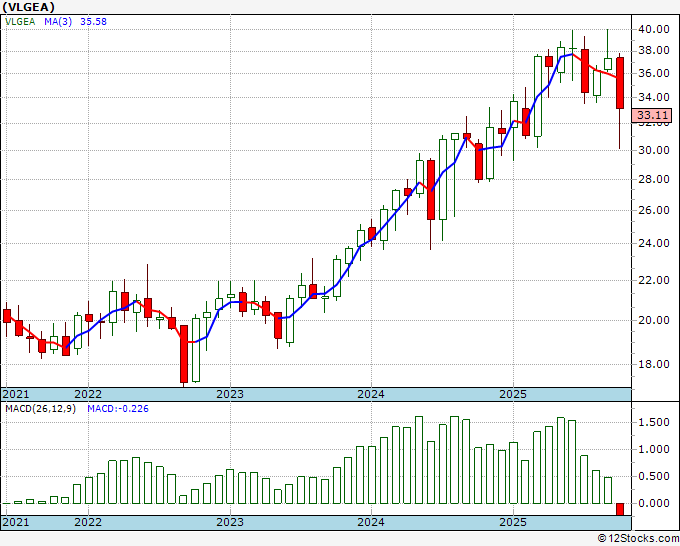Click the 2021 label on MACD panel axis
This screenshot has height=546, width=680.
click(x=16, y=522)
